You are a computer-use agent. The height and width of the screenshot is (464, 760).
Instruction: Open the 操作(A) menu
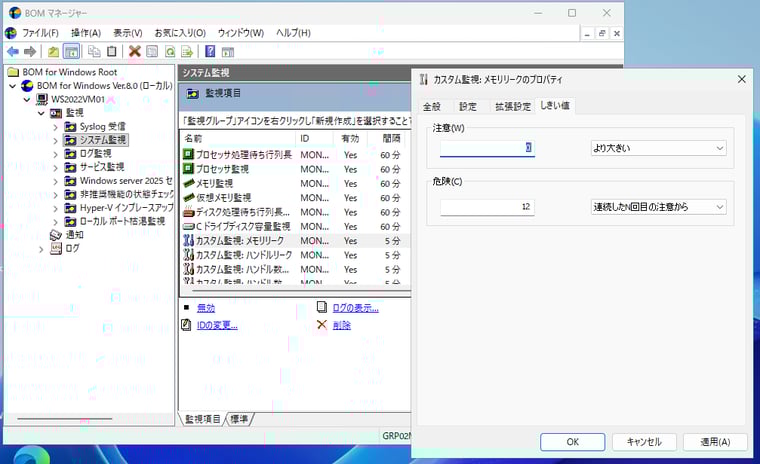(86, 33)
